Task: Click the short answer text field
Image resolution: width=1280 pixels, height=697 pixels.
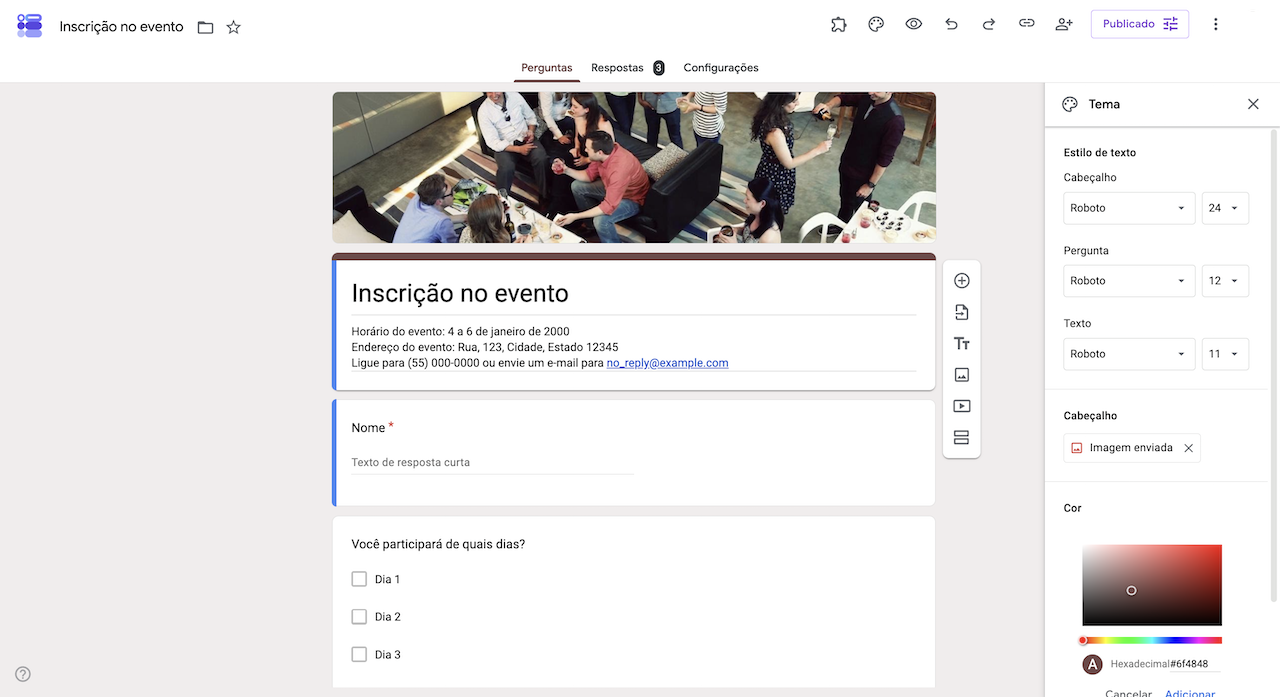Action: (x=493, y=463)
